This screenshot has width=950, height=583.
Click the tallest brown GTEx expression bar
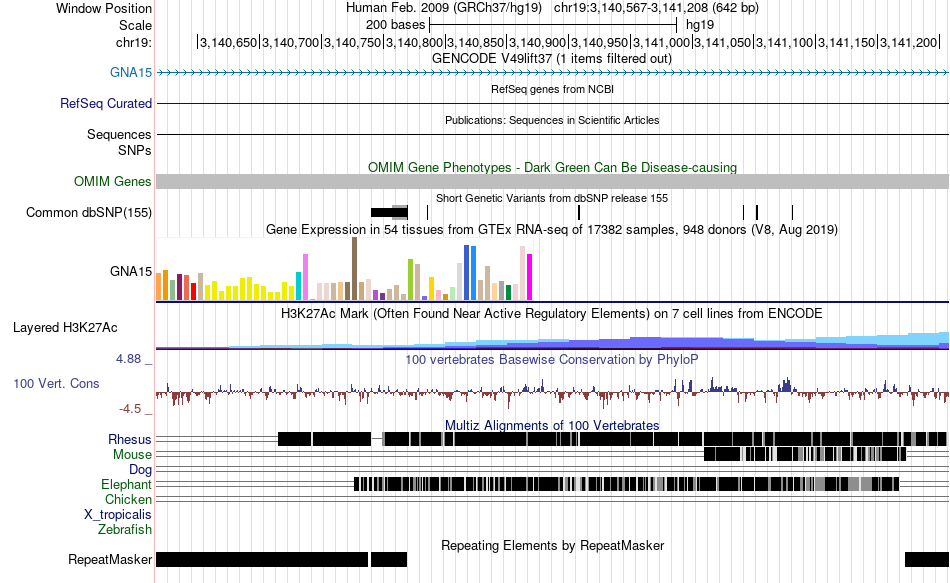(x=354, y=269)
